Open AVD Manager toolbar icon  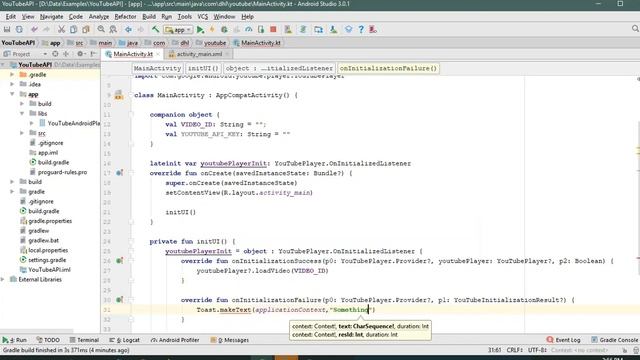[x=288, y=29]
